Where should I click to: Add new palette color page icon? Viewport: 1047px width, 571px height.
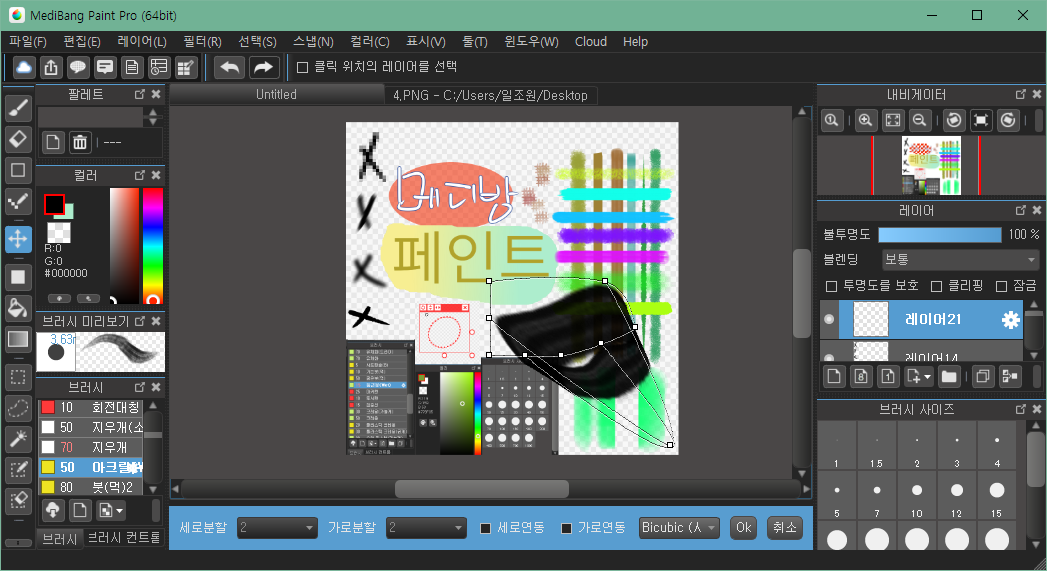click(53, 142)
